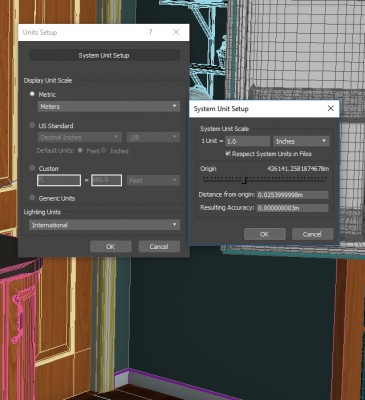Open the Inches system unit dropdown
Screen dimensions: 365x400
[x=301, y=141]
